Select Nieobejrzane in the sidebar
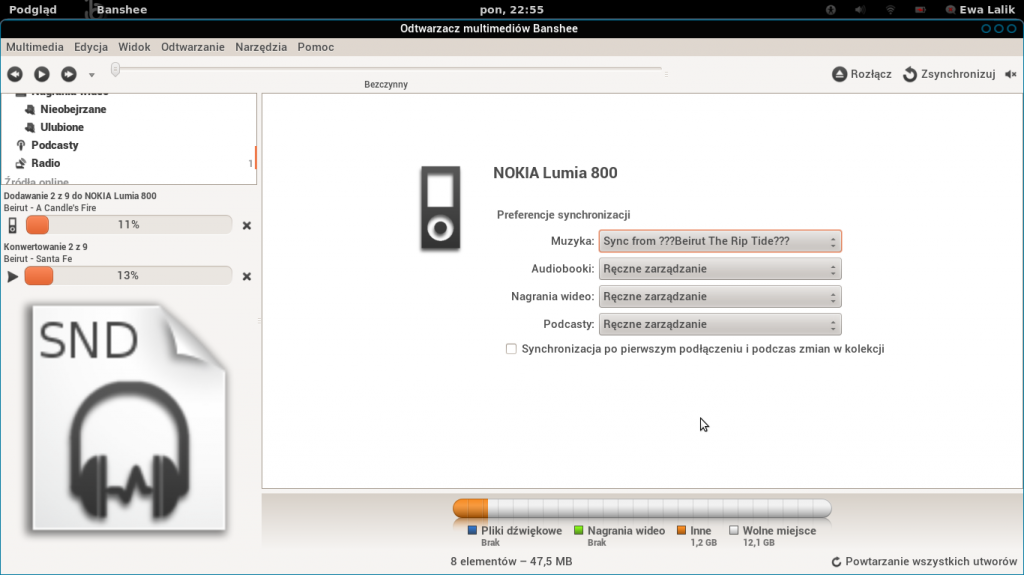This screenshot has height=575, width=1024. (73, 109)
